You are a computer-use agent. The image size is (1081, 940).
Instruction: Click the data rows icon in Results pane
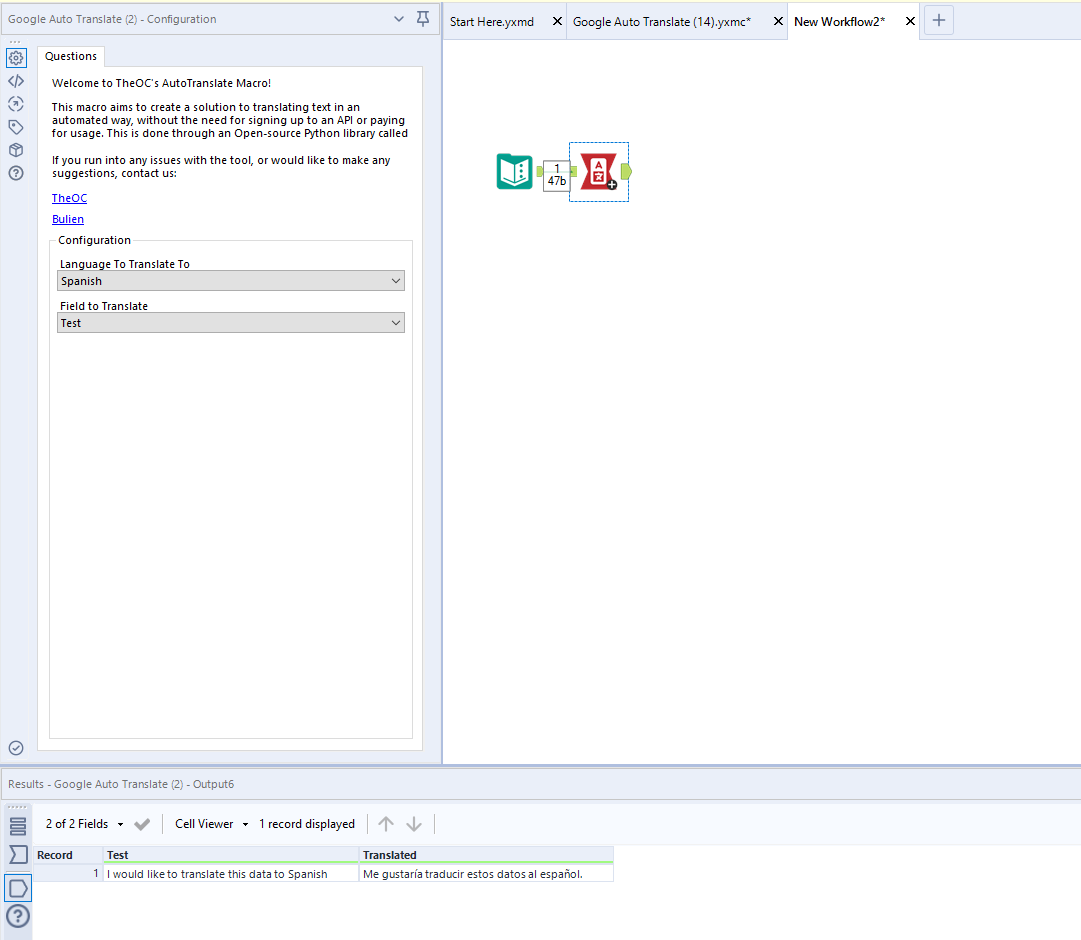16,826
